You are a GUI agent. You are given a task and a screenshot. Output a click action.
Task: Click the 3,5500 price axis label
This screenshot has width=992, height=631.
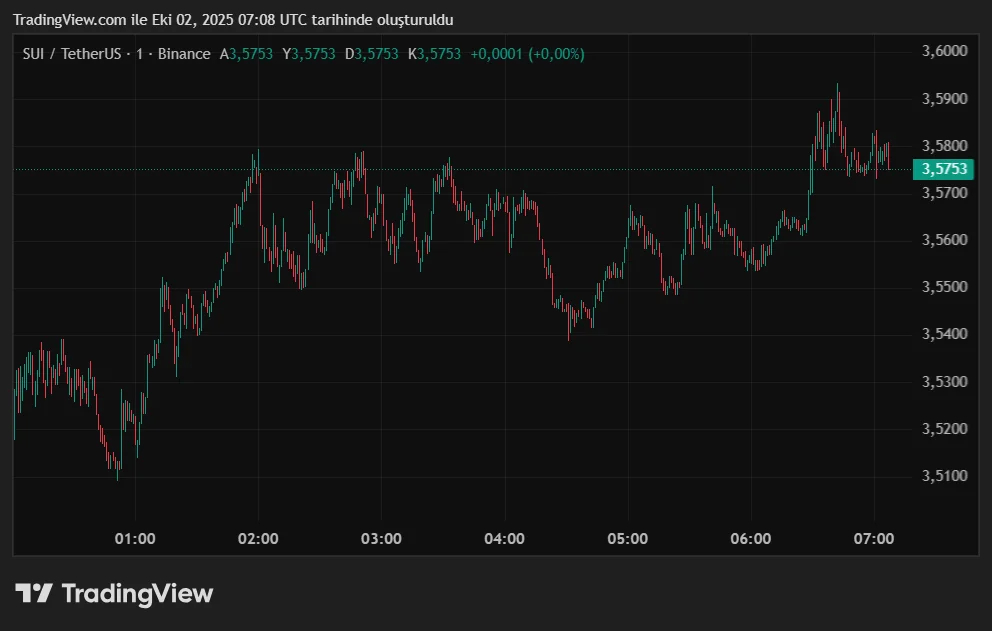(944, 287)
